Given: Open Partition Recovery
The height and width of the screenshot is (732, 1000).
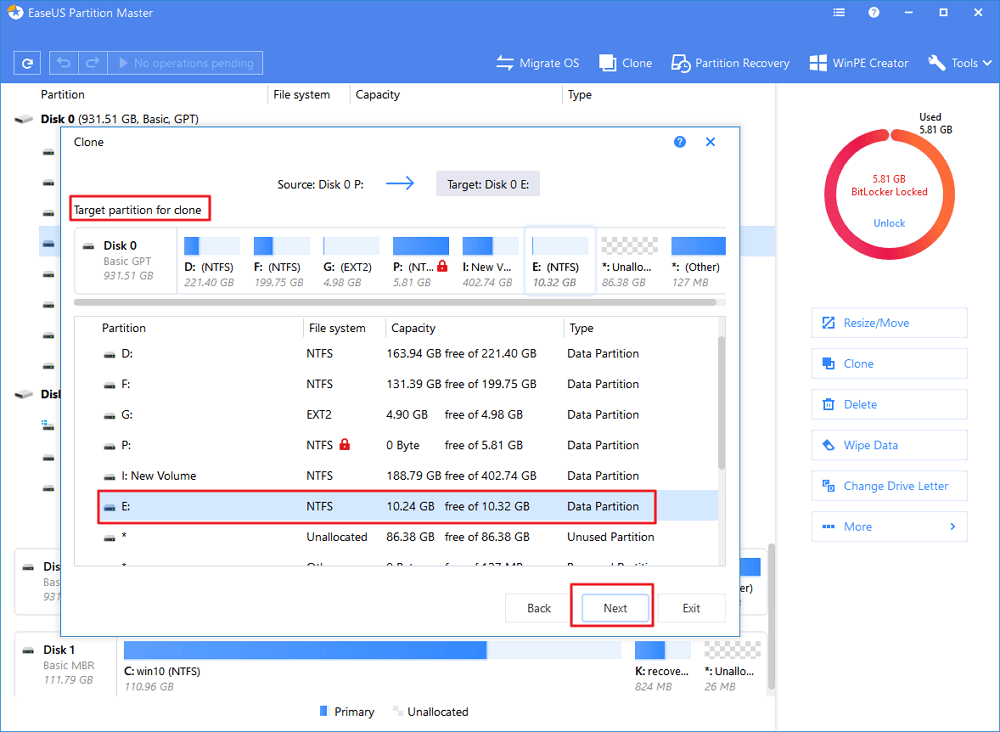Looking at the screenshot, I should [730, 63].
